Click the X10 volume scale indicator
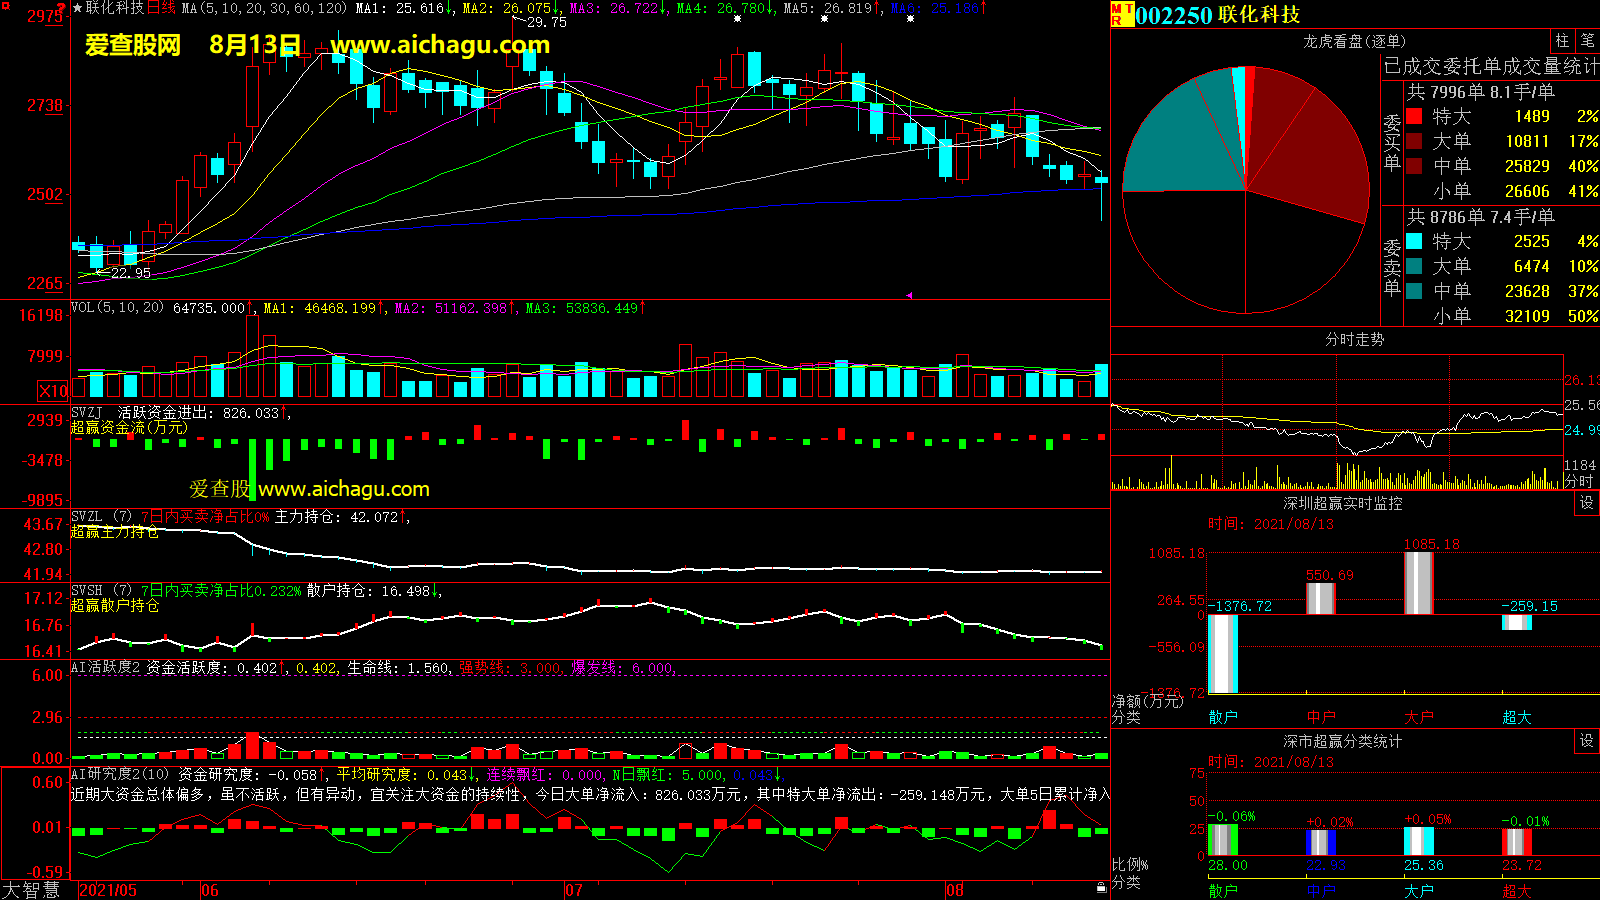Image resolution: width=1600 pixels, height=900 pixels. pos(53,391)
